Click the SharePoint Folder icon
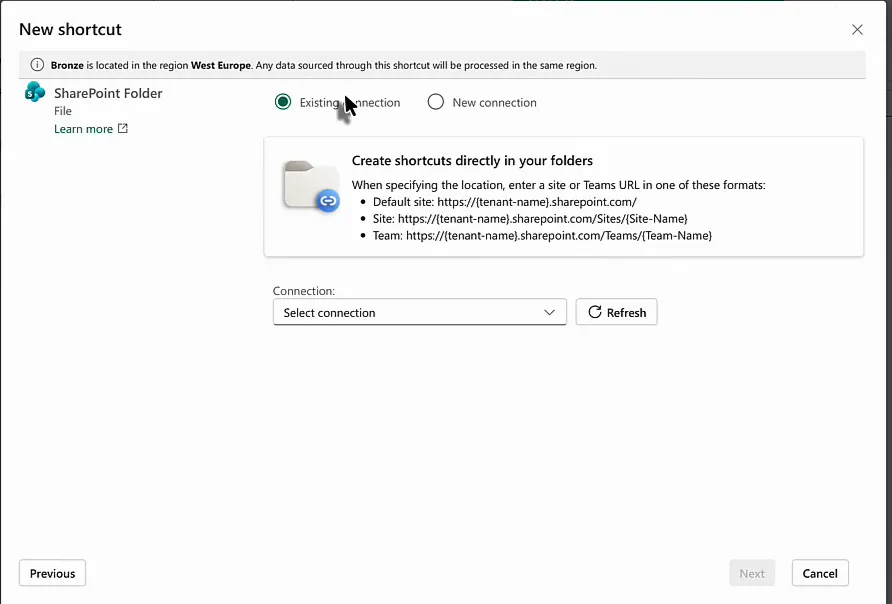The height and width of the screenshot is (604, 892). pos(35,92)
